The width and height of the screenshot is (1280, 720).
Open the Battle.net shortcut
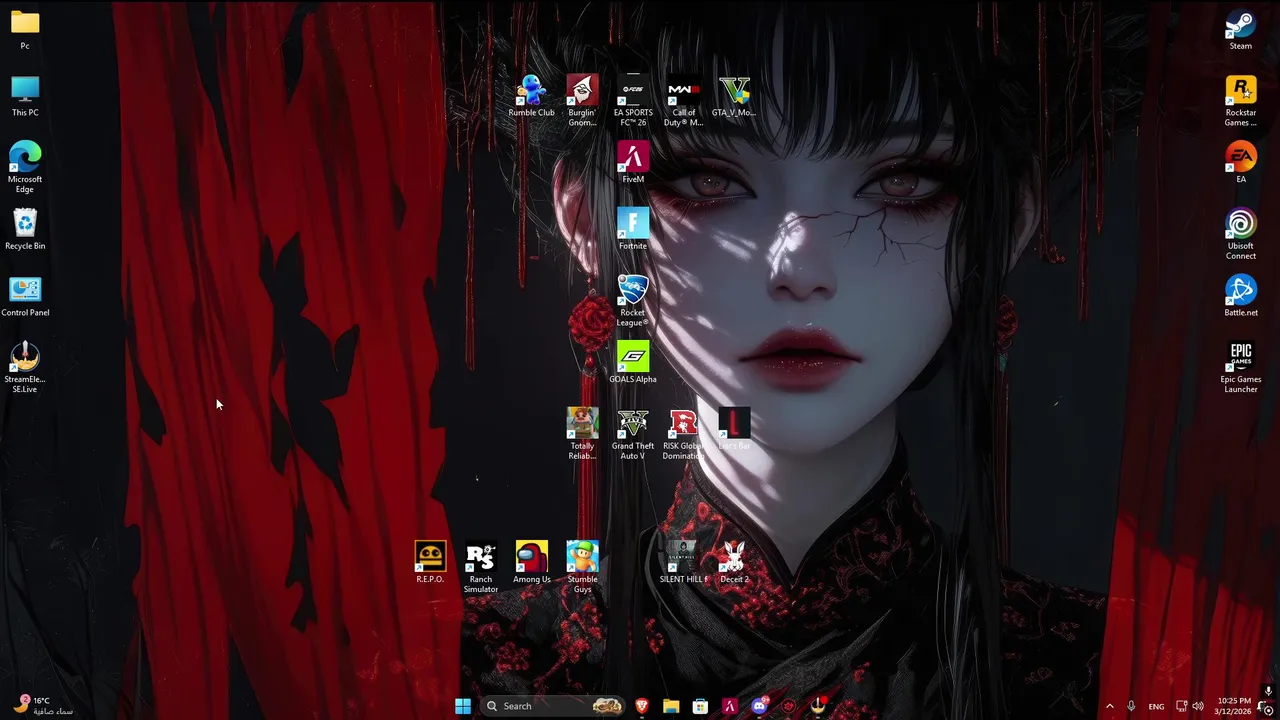(x=1240, y=296)
